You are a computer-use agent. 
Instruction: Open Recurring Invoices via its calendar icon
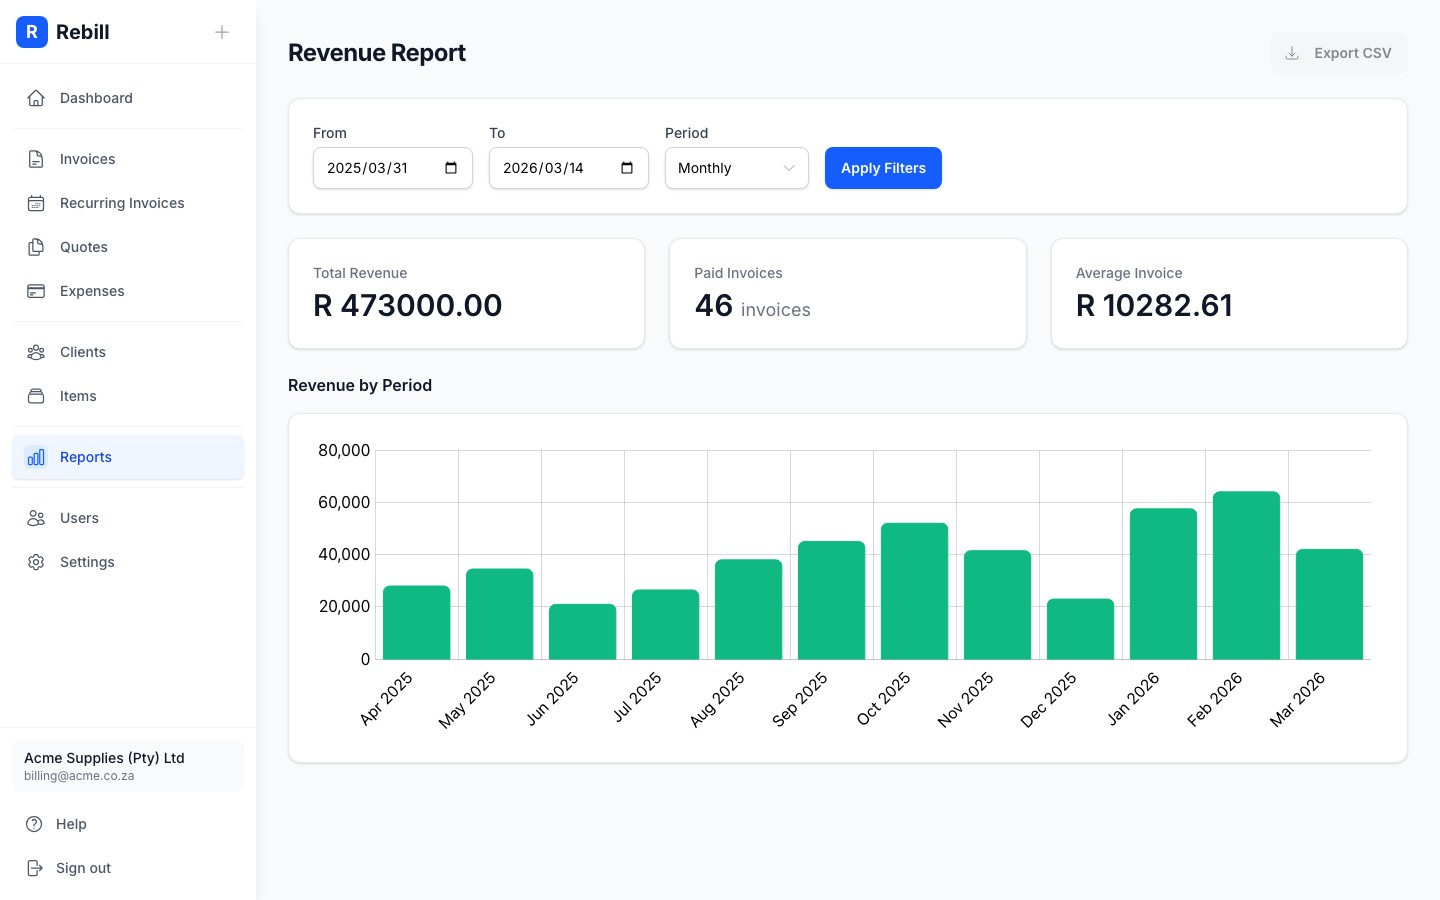pyautogui.click(x=36, y=203)
